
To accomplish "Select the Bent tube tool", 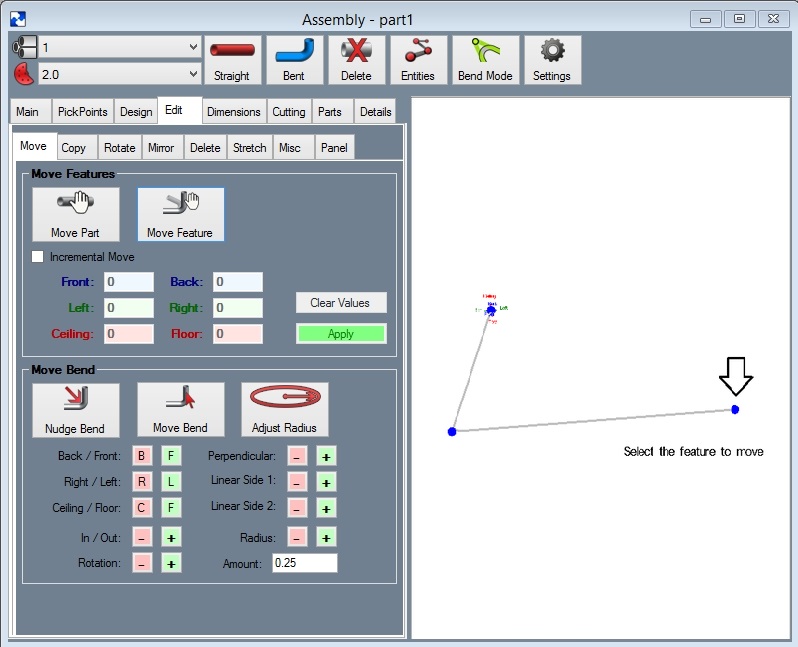I will [295, 60].
